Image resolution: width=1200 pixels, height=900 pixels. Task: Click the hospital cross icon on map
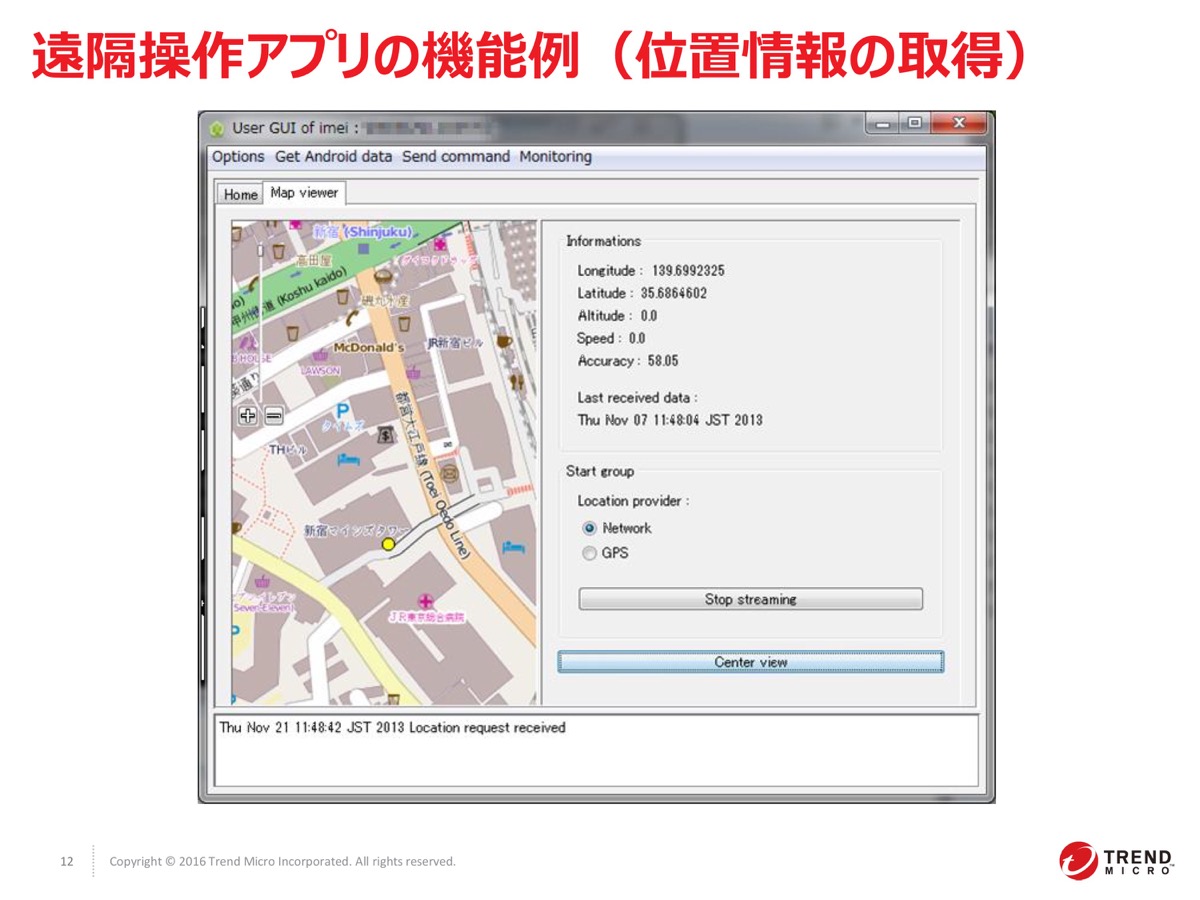pyautogui.click(x=427, y=600)
